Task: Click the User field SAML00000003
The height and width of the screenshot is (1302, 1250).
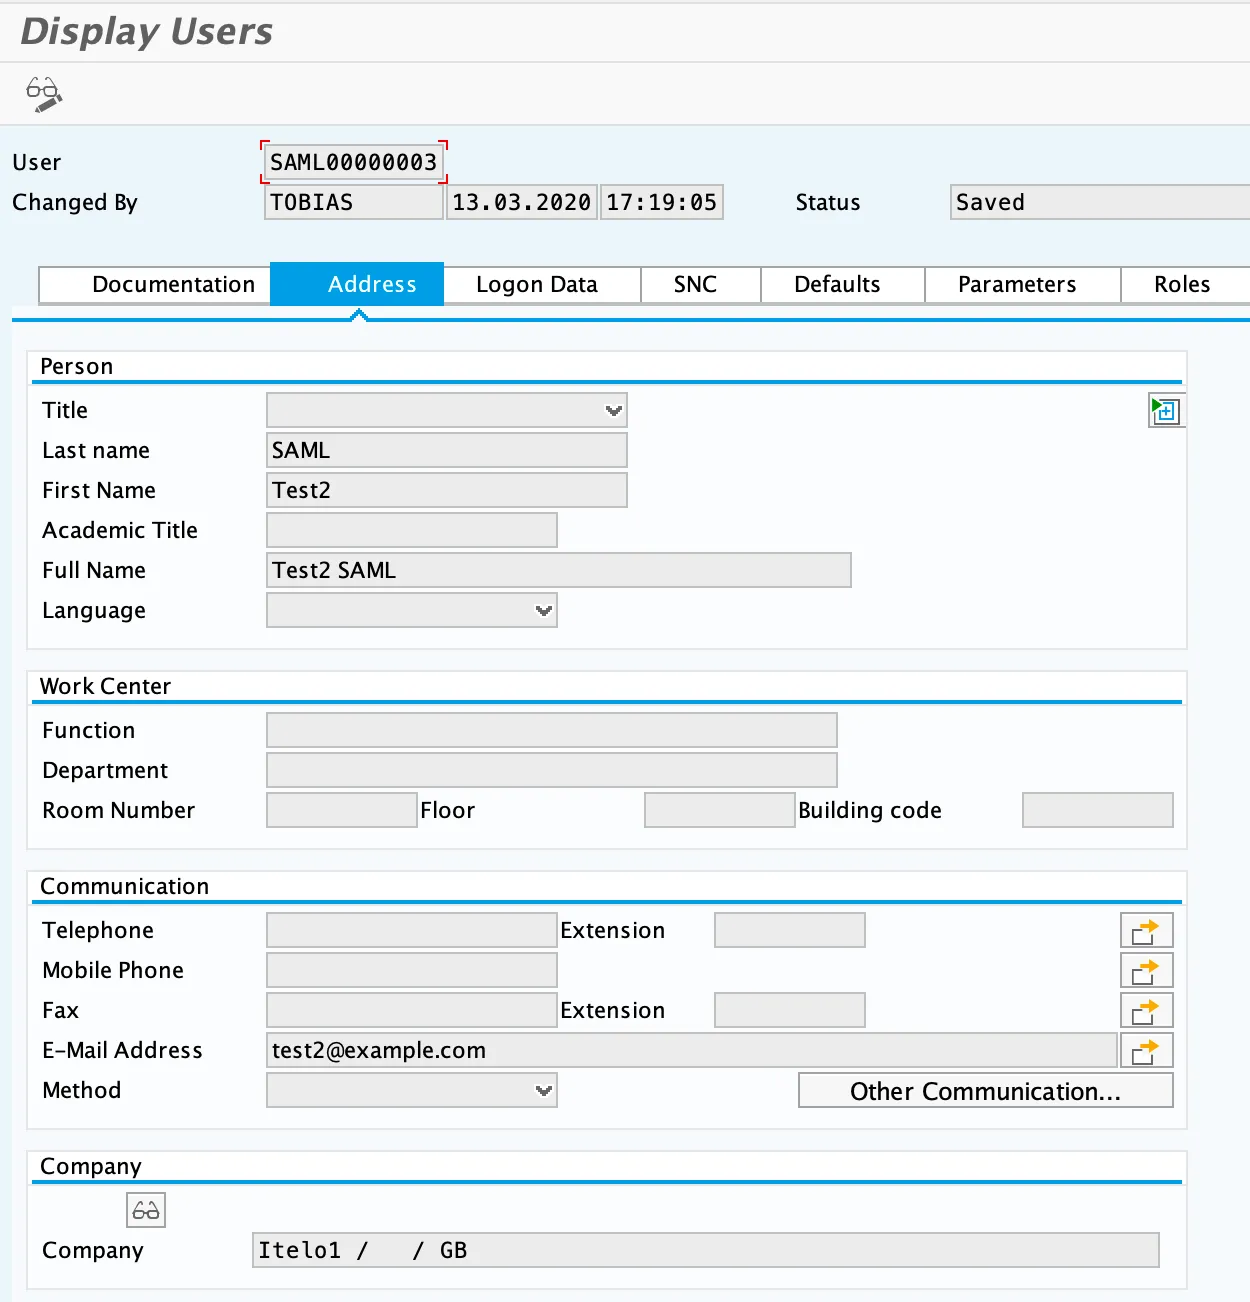Action: [353, 162]
